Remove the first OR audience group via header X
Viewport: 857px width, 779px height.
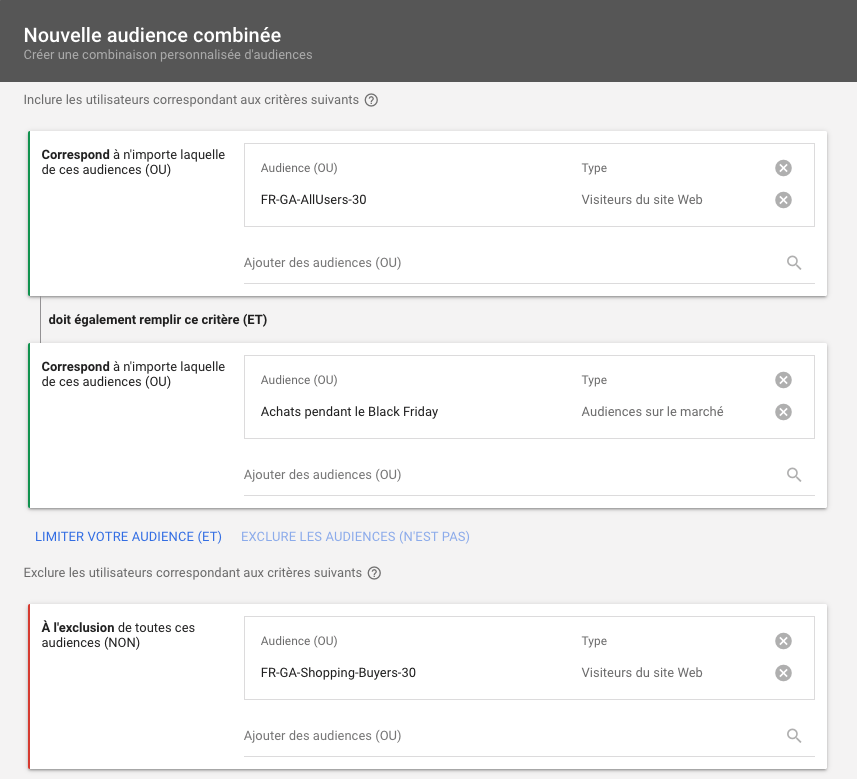pos(783,168)
